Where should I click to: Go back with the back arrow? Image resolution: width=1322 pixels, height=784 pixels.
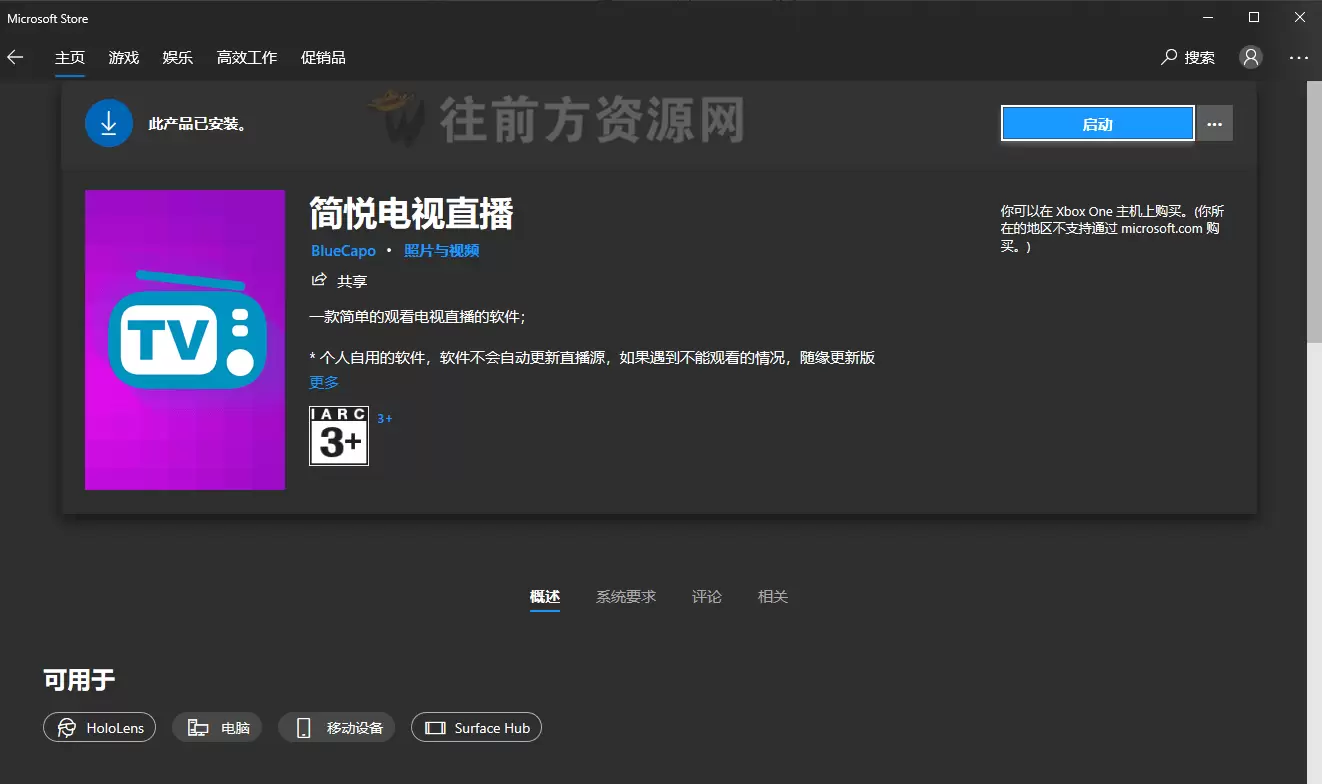point(15,57)
